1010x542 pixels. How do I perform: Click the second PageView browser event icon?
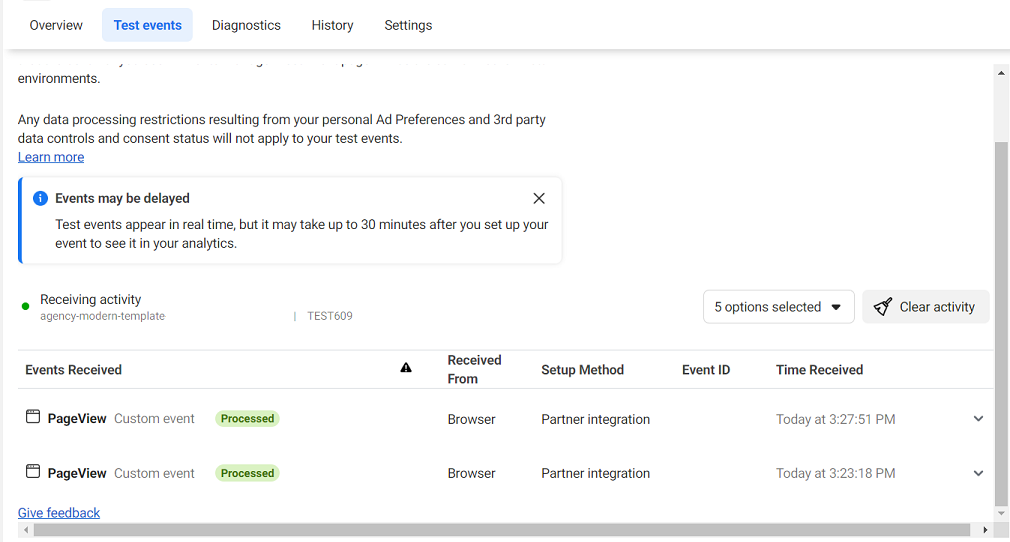click(33, 471)
